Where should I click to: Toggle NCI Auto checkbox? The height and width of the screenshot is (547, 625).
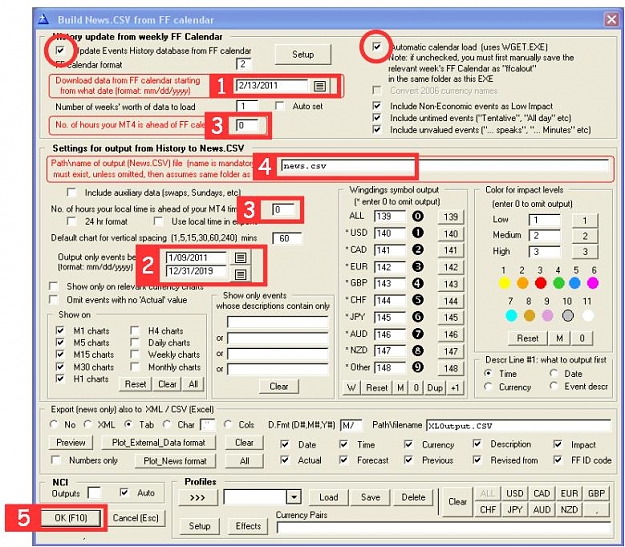(x=124, y=492)
